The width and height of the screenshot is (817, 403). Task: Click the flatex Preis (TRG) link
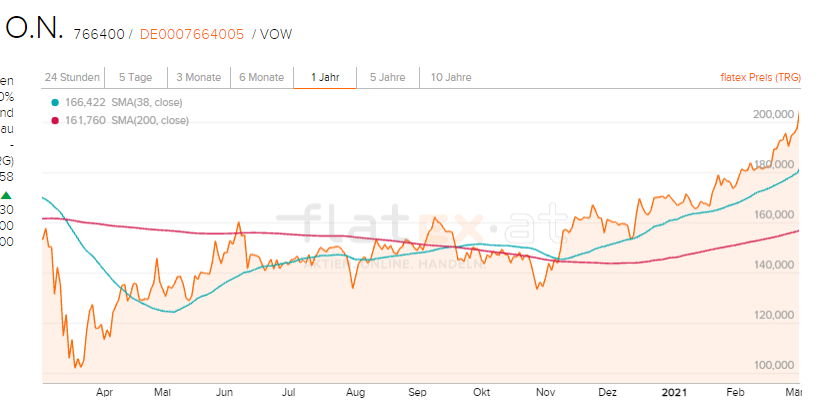(761, 77)
